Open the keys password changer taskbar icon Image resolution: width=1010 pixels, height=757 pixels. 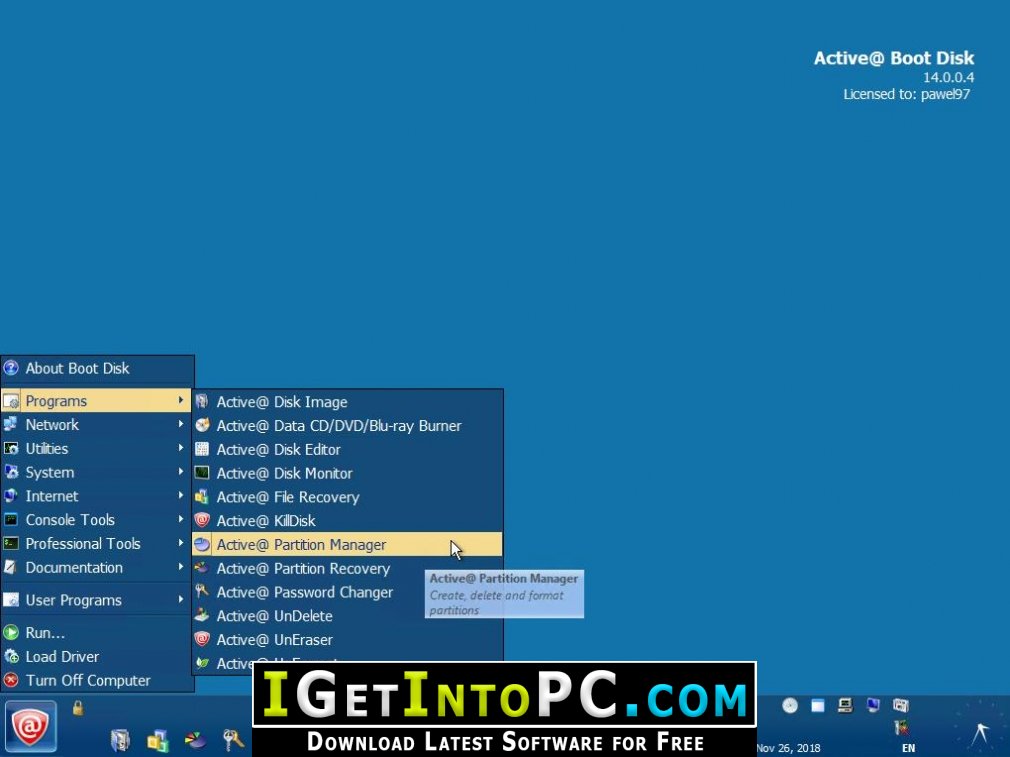click(233, 740)
